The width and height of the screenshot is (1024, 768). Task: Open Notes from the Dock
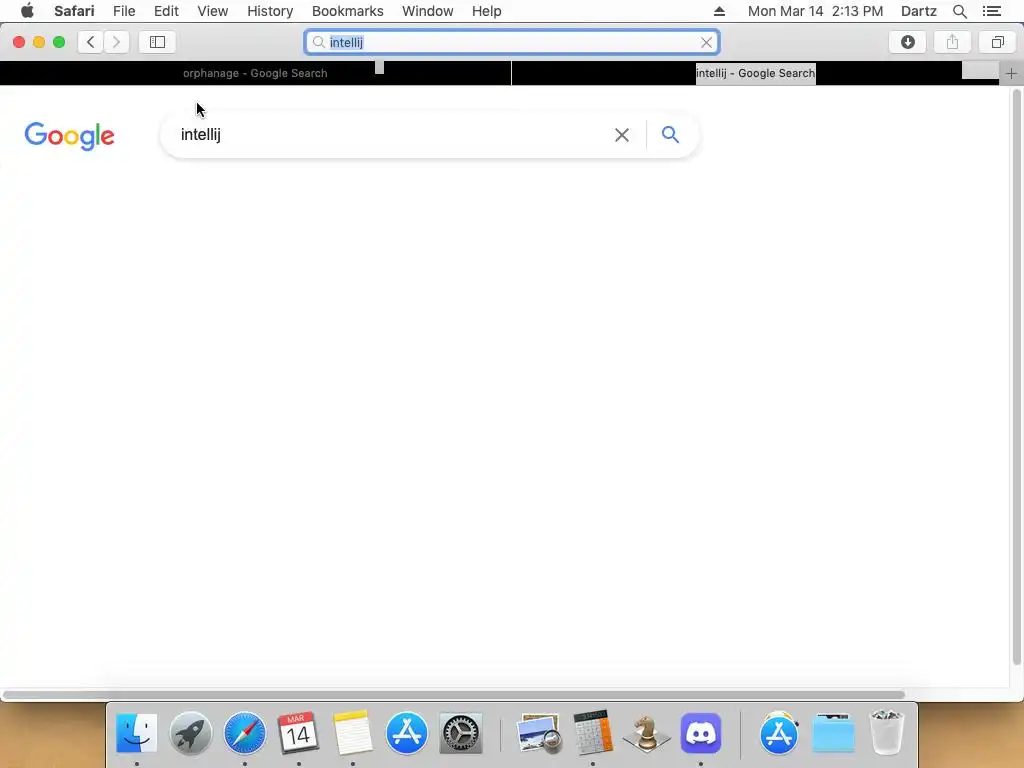(x=353, y=733)
